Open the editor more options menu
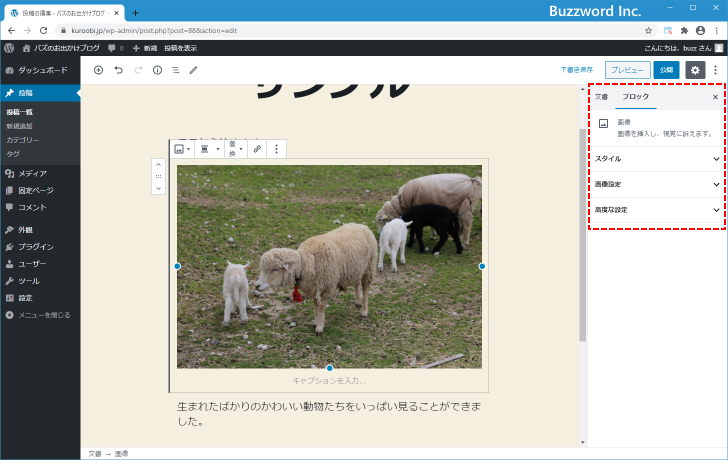Image resolution: width=728 pixels, height=460 pixels. pyautogui.click(x=715, y=70)
